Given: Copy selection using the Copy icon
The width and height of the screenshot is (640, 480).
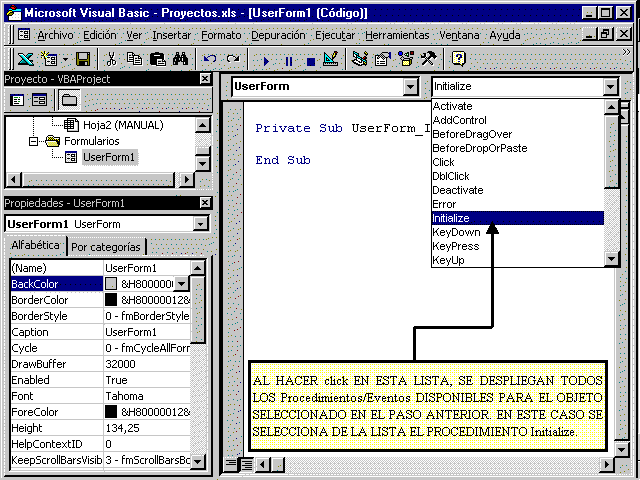Looking at the screenshot, I should click(x=134, y=59).
